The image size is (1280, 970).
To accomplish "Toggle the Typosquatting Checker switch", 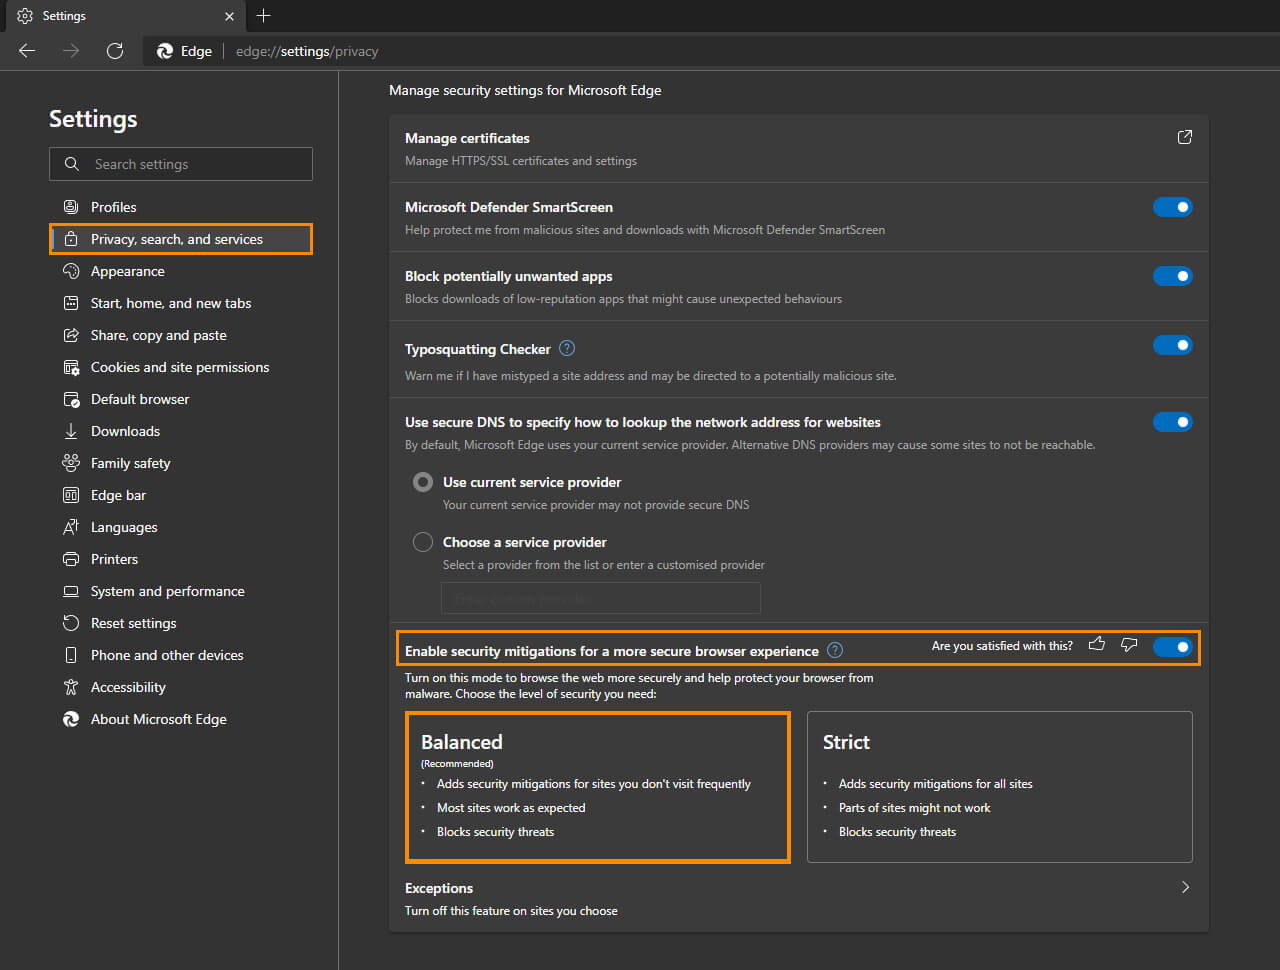I will pos(1173,345).
